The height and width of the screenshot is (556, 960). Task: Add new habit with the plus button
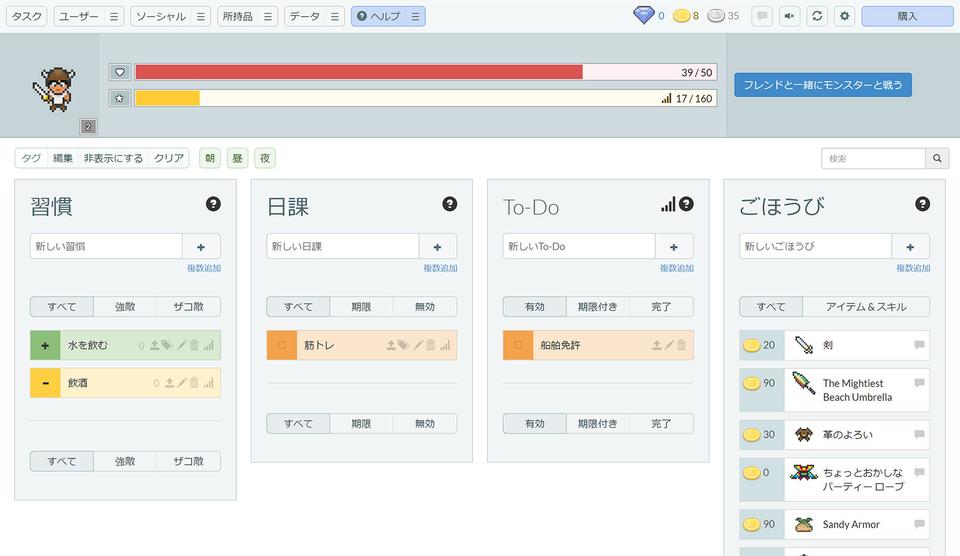201,246
